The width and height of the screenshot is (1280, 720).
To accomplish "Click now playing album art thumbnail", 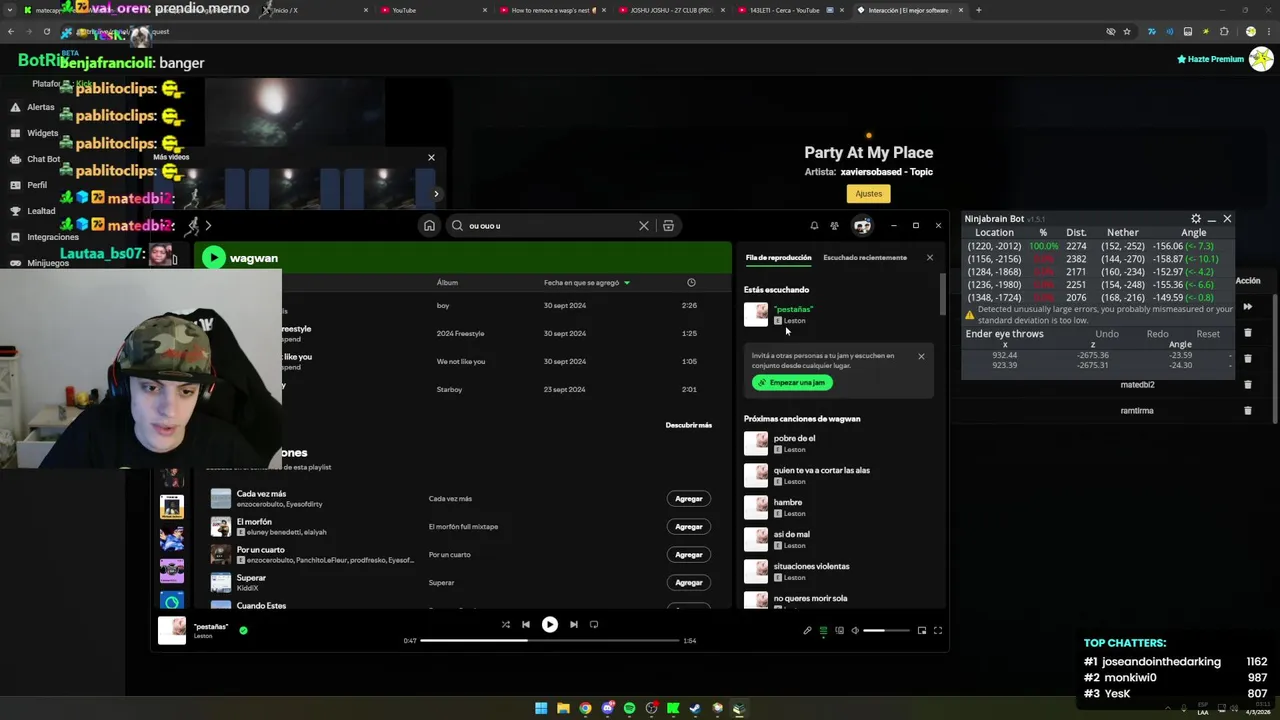I will pyautogui.click(x=172, y=631).
